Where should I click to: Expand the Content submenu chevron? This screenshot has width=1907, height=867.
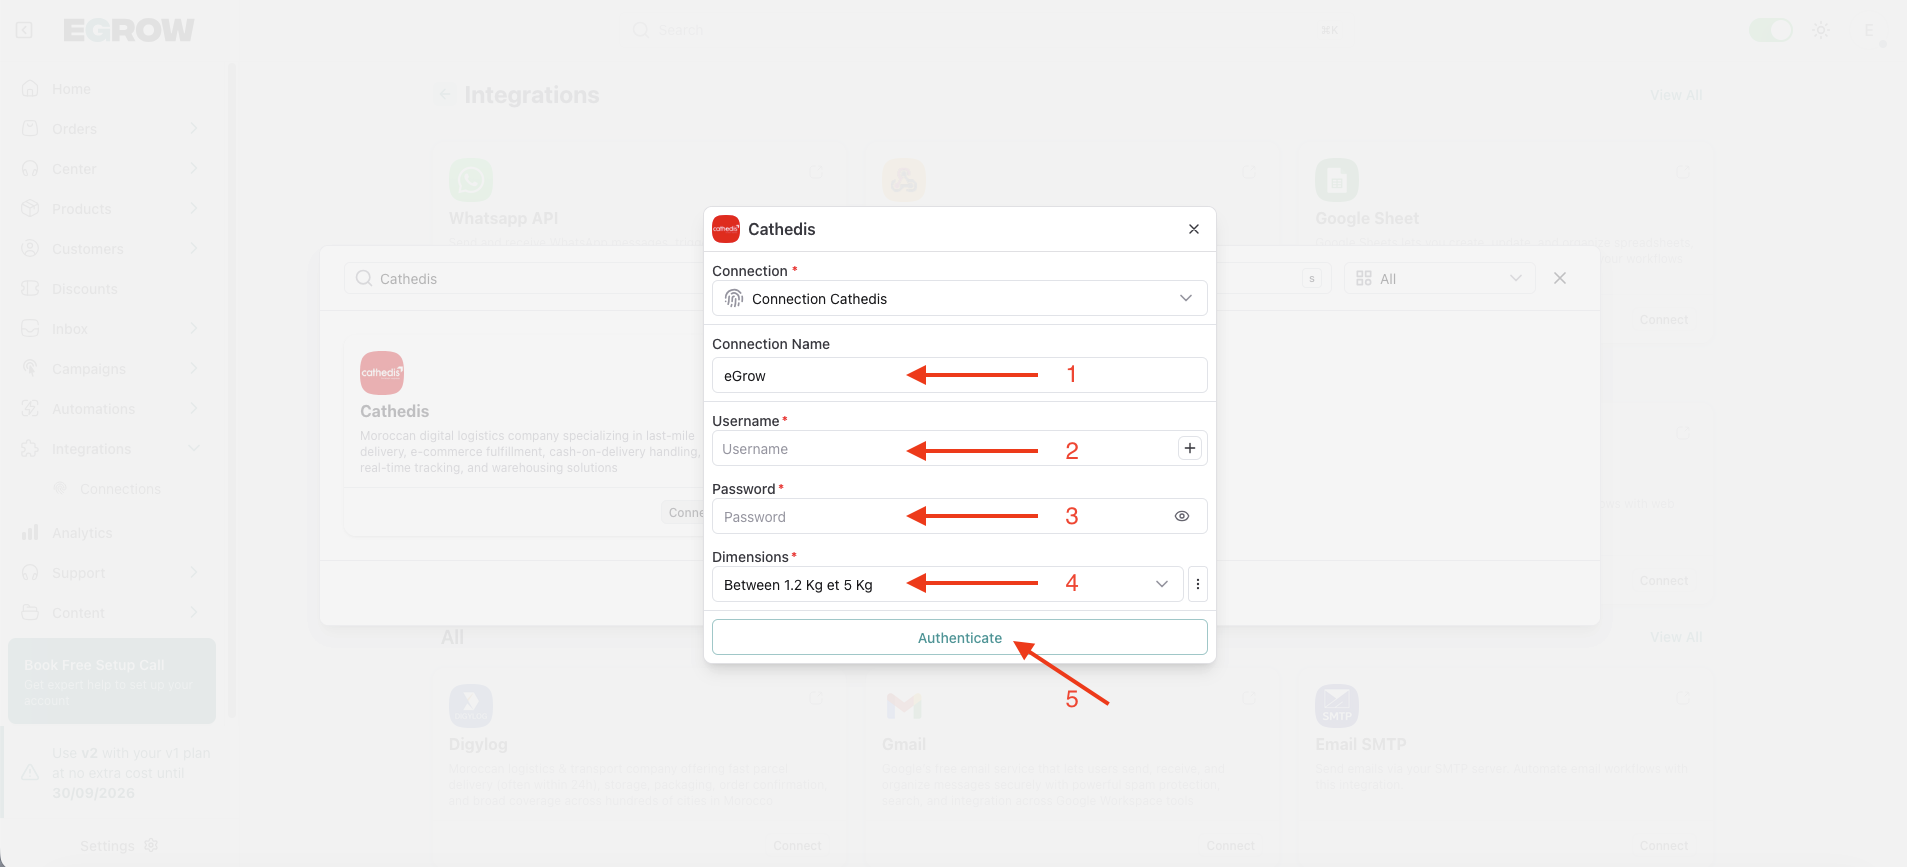194,613
